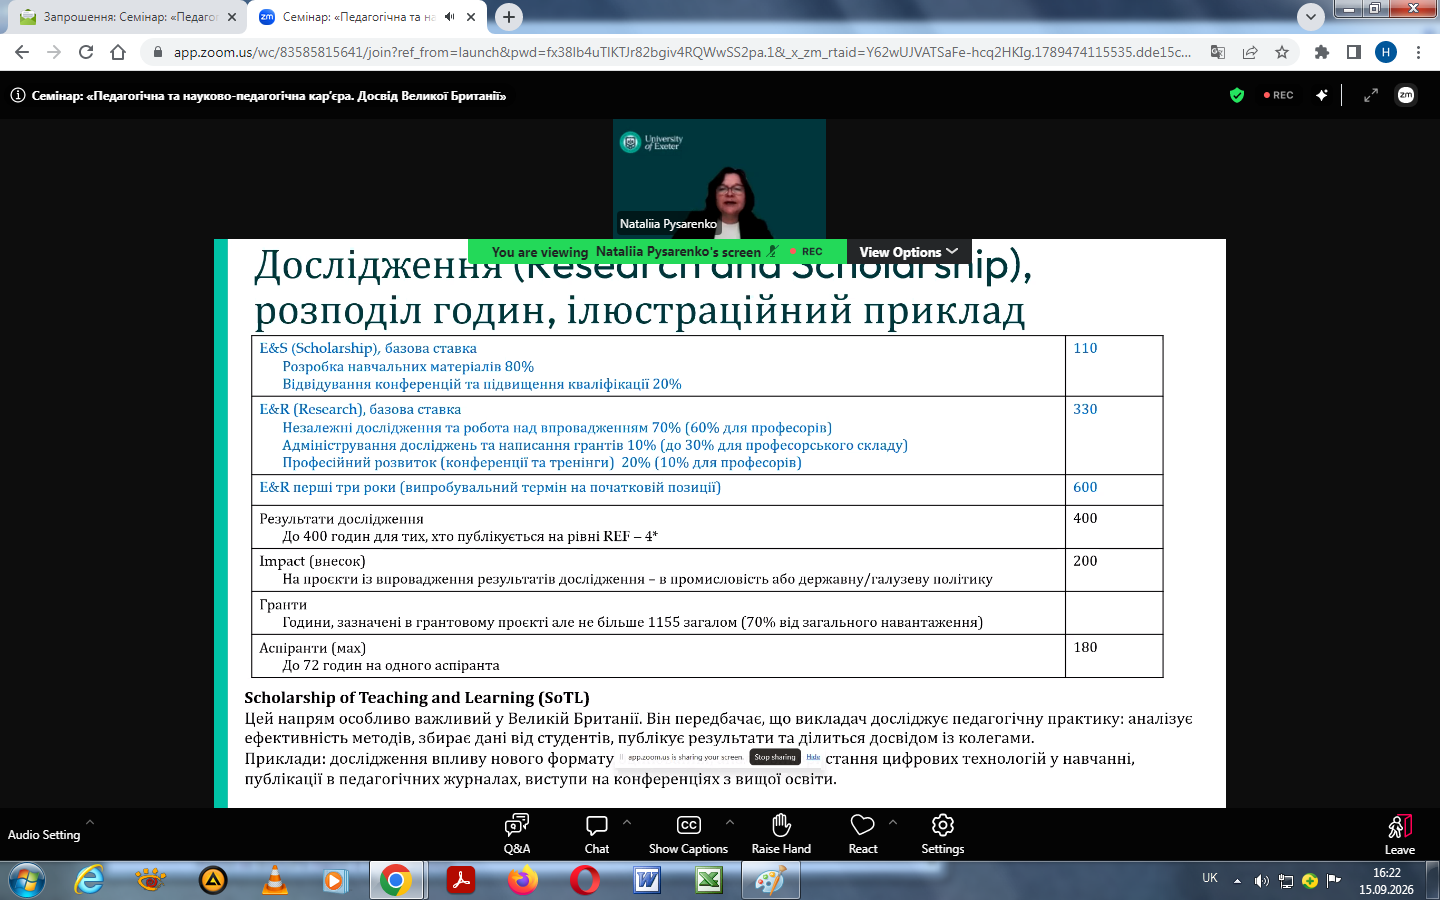1440x900 pixels.
Task: Click the green encryption shield icon
Action: [1237, 95]
